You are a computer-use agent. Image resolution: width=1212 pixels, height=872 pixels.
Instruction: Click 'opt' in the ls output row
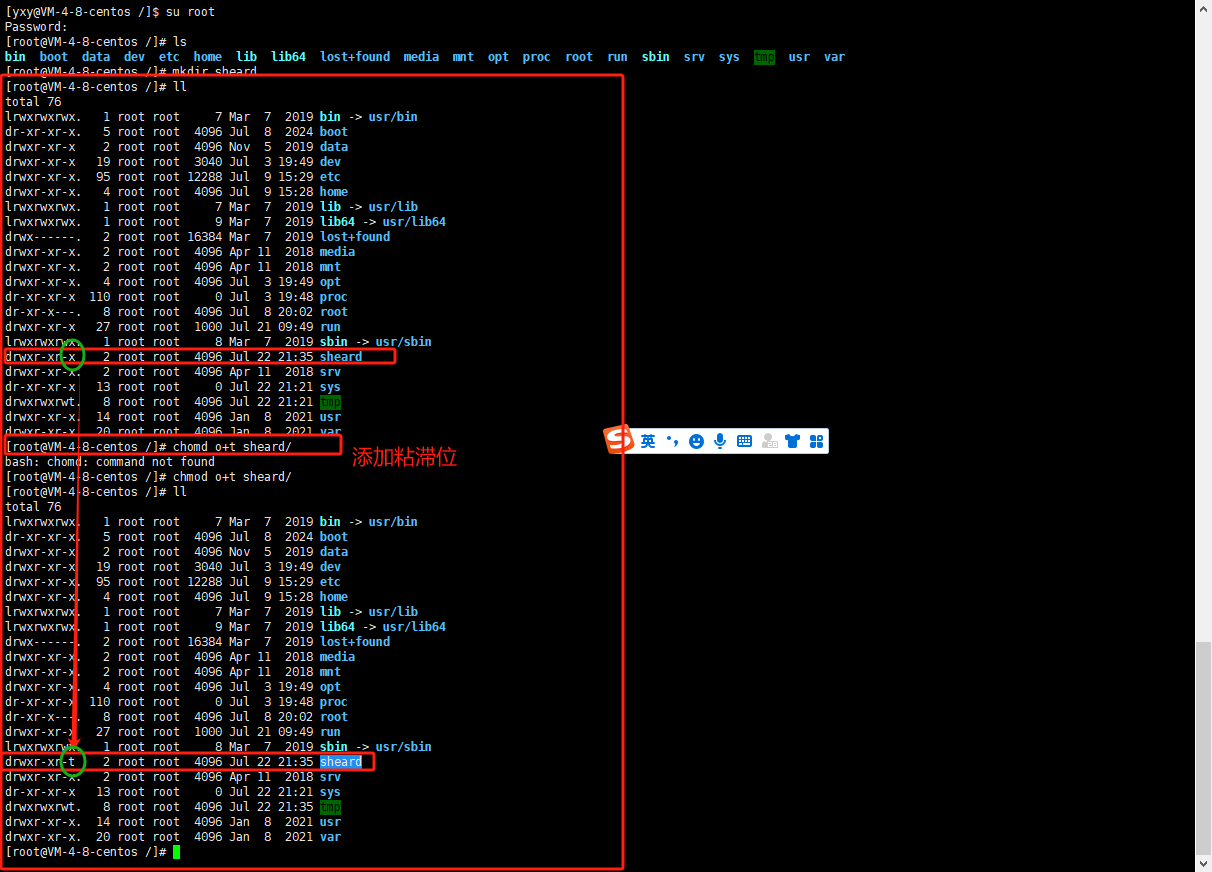pyautogui.click(x=498, y=57)
